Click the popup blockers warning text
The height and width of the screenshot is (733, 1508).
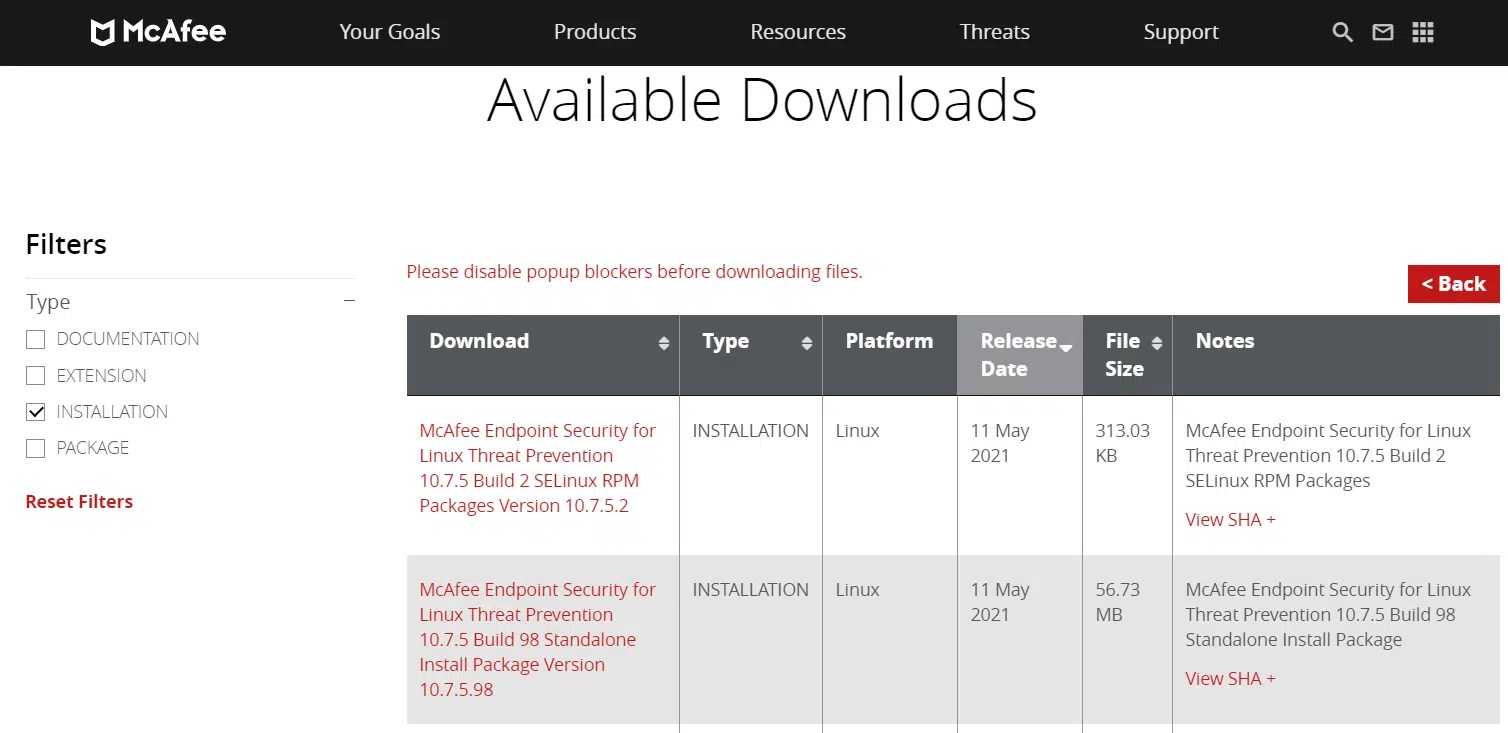[634, 271]
